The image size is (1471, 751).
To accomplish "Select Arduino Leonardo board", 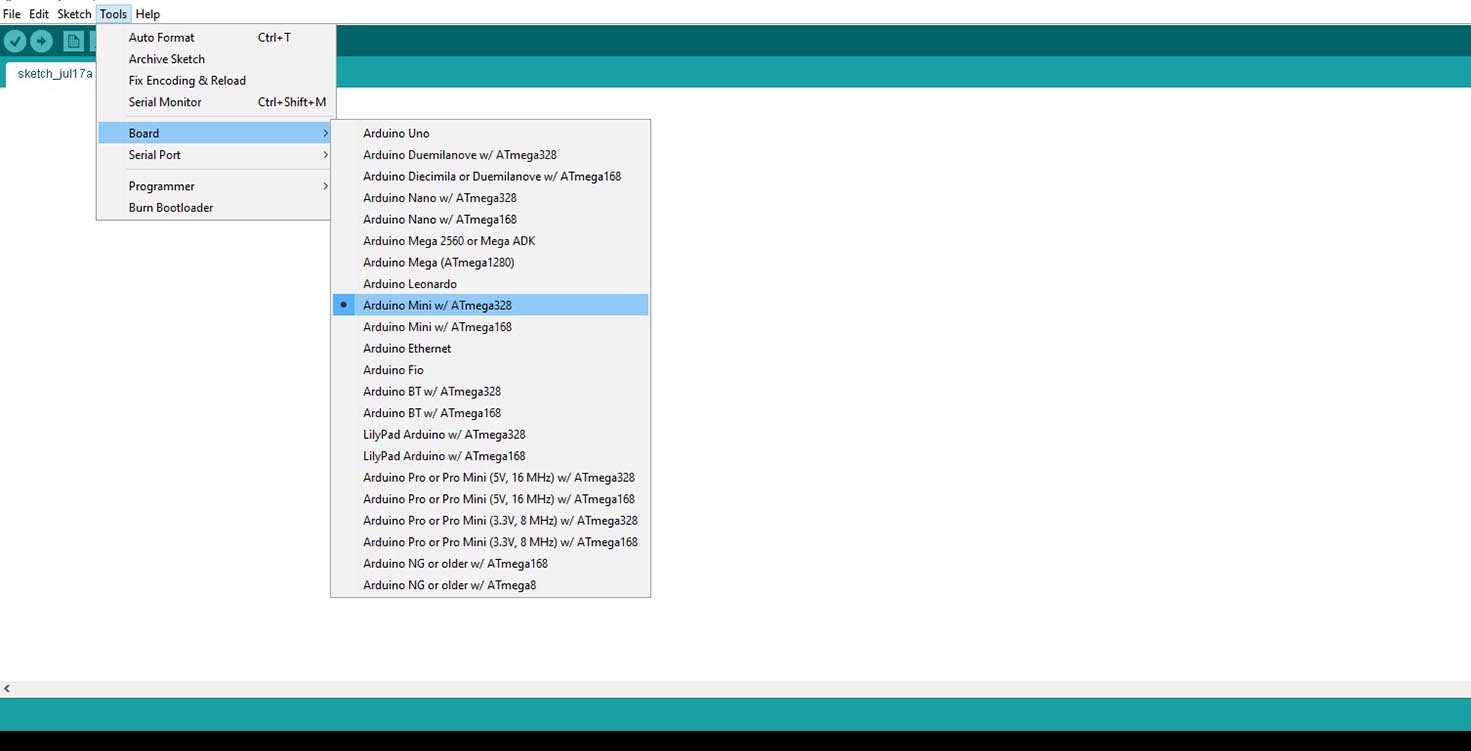I will tap(490, 284).
